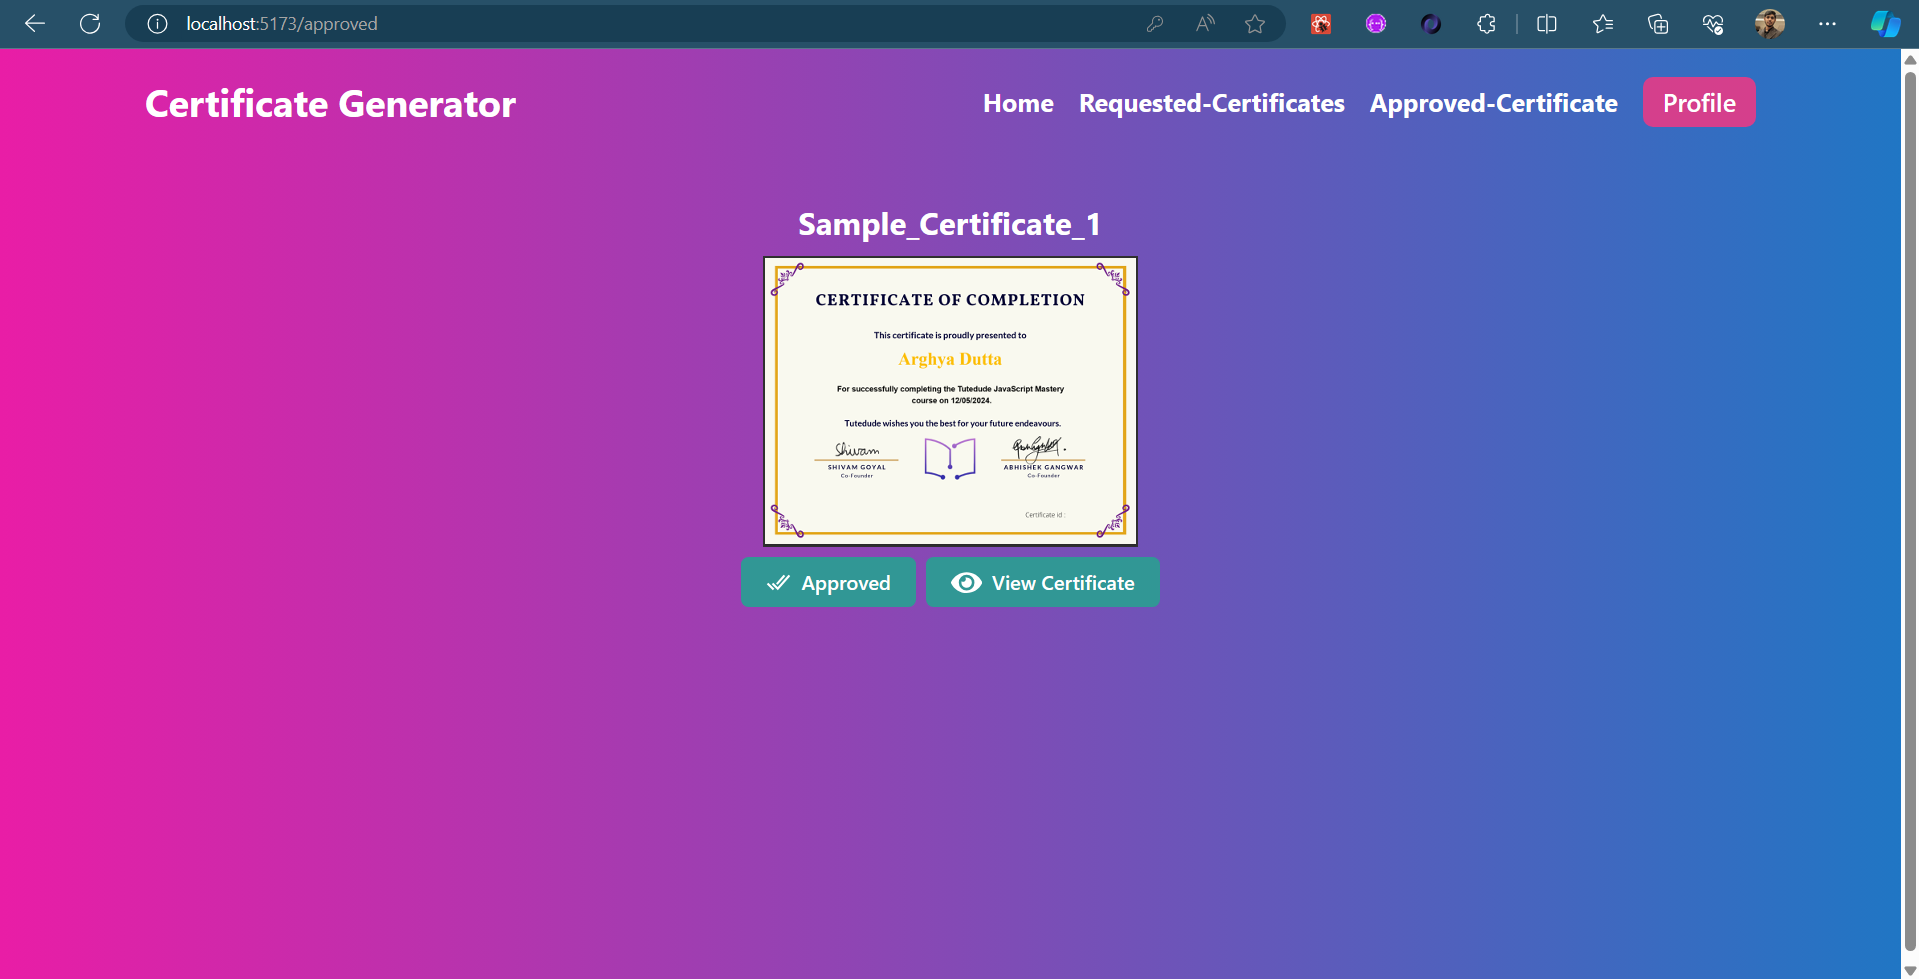Navigate to Home in the navbar
This screenshot has height=979, width=1919.
pyautogui.click(x=1018, y=103)
